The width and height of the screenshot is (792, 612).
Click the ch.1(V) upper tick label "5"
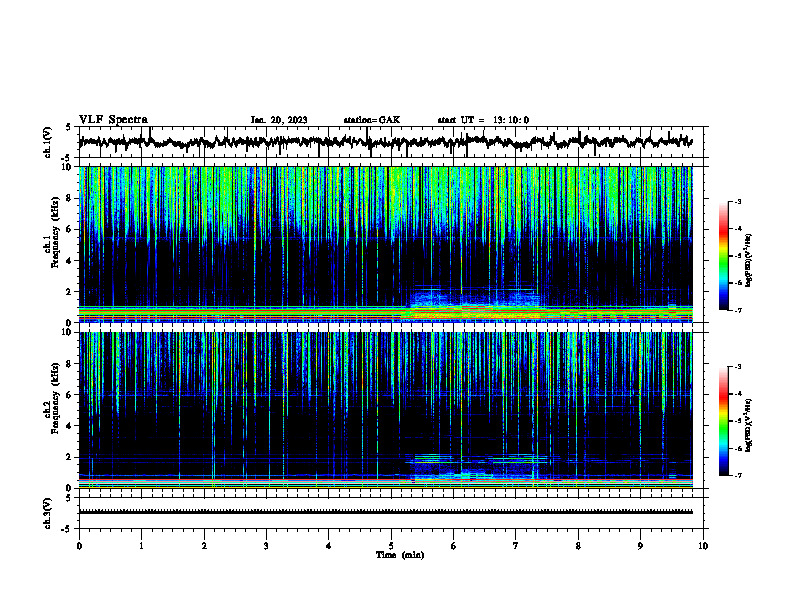pyautogui.click(x=68, y=127)
